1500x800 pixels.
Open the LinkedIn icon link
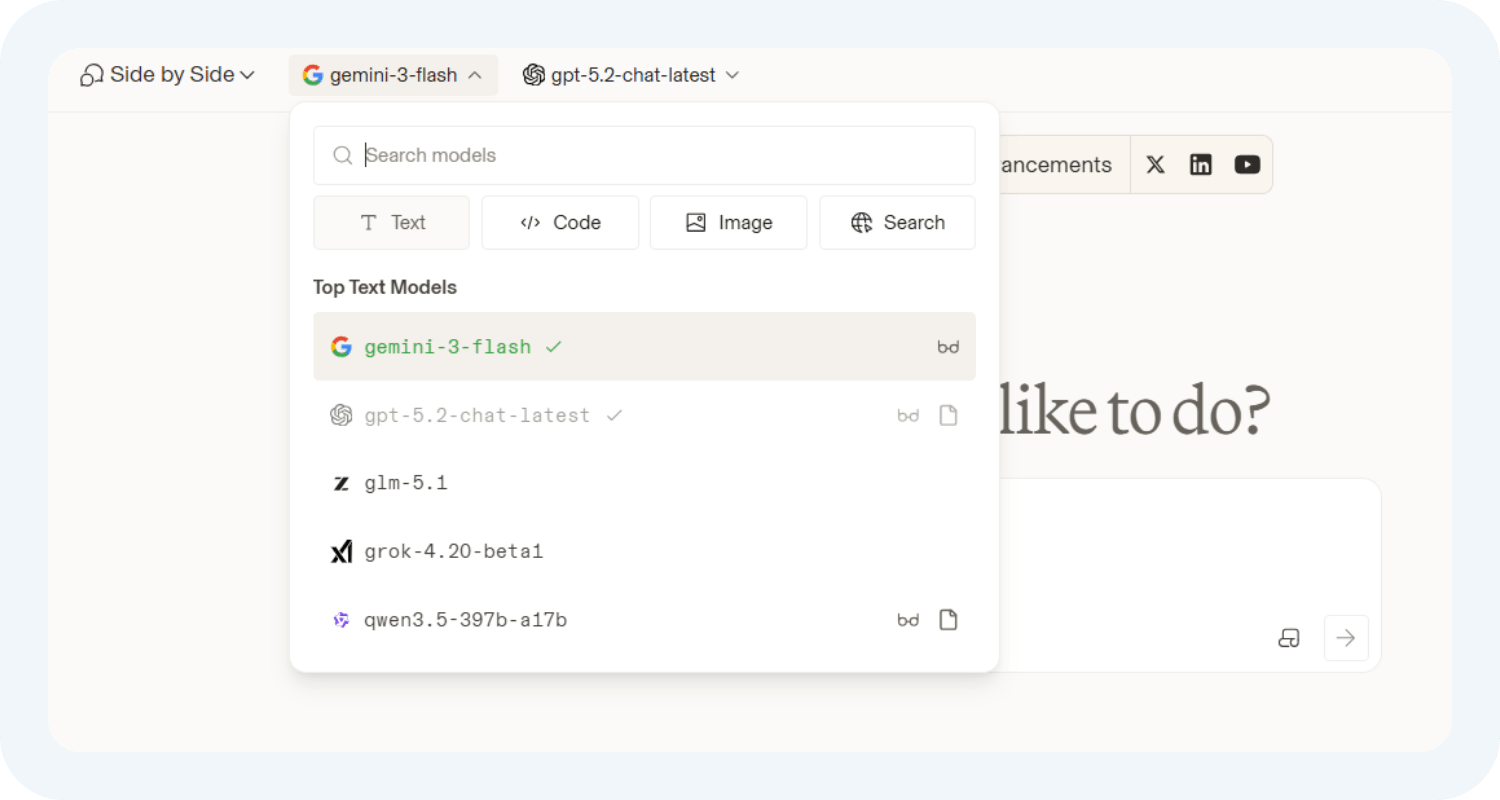click(1201, 165)
